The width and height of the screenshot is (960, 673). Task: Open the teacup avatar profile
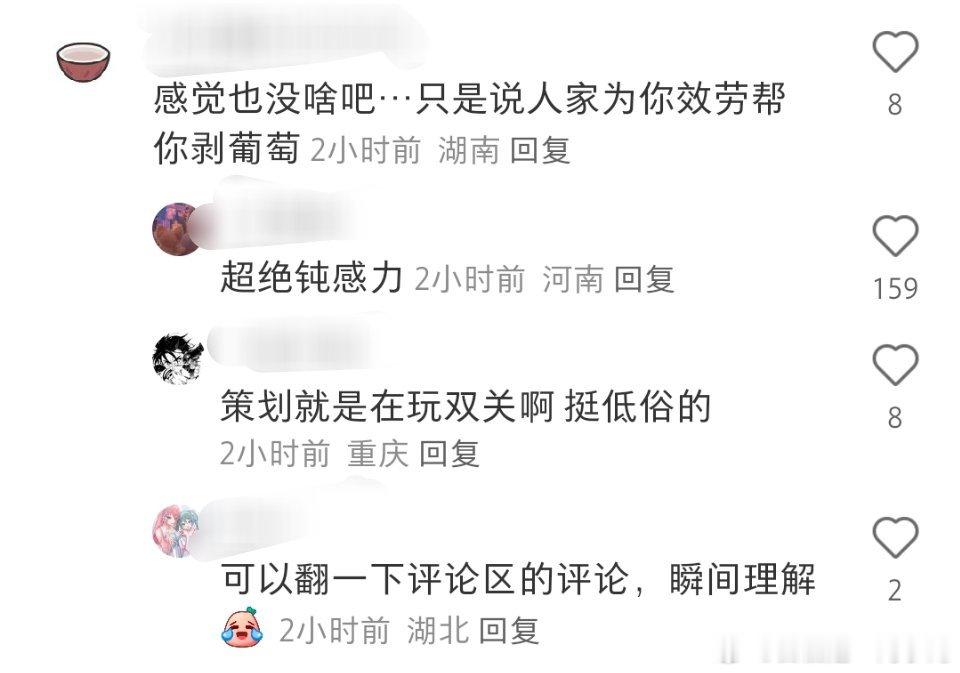point(83,62)
